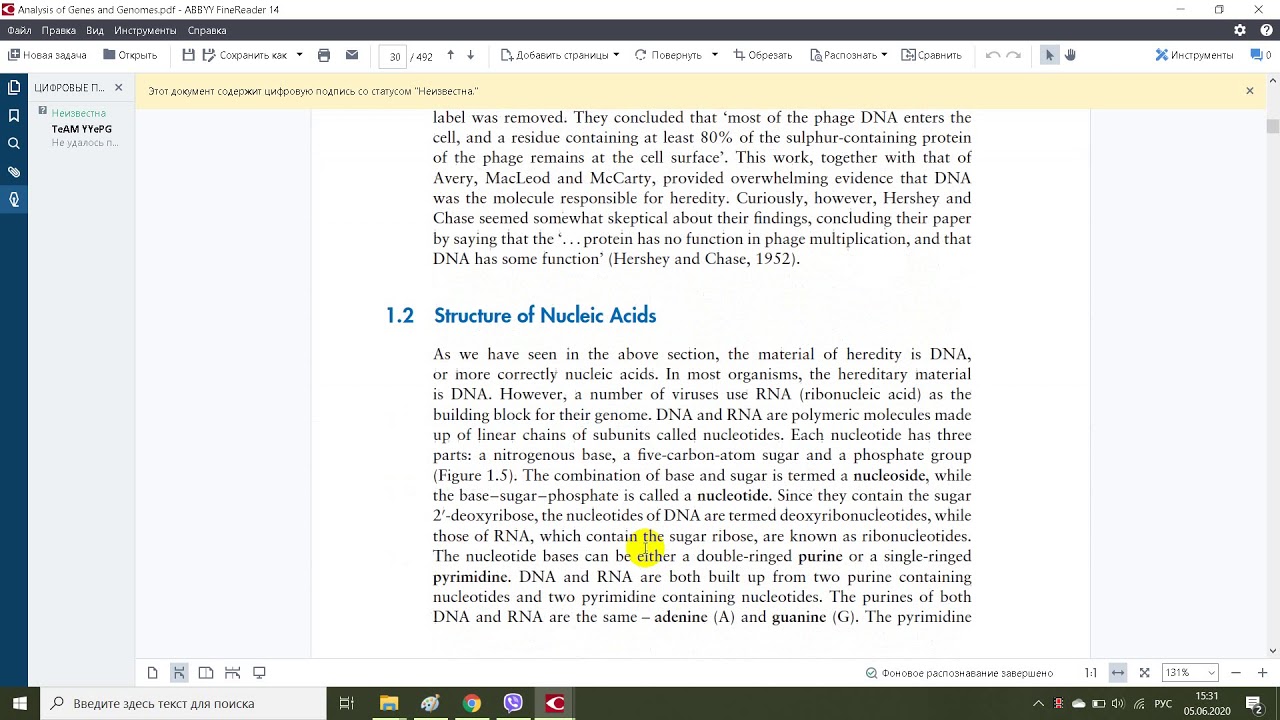Open the Bookmarks panel in the sidebar
1280x720 pixels.
[14, 116]
